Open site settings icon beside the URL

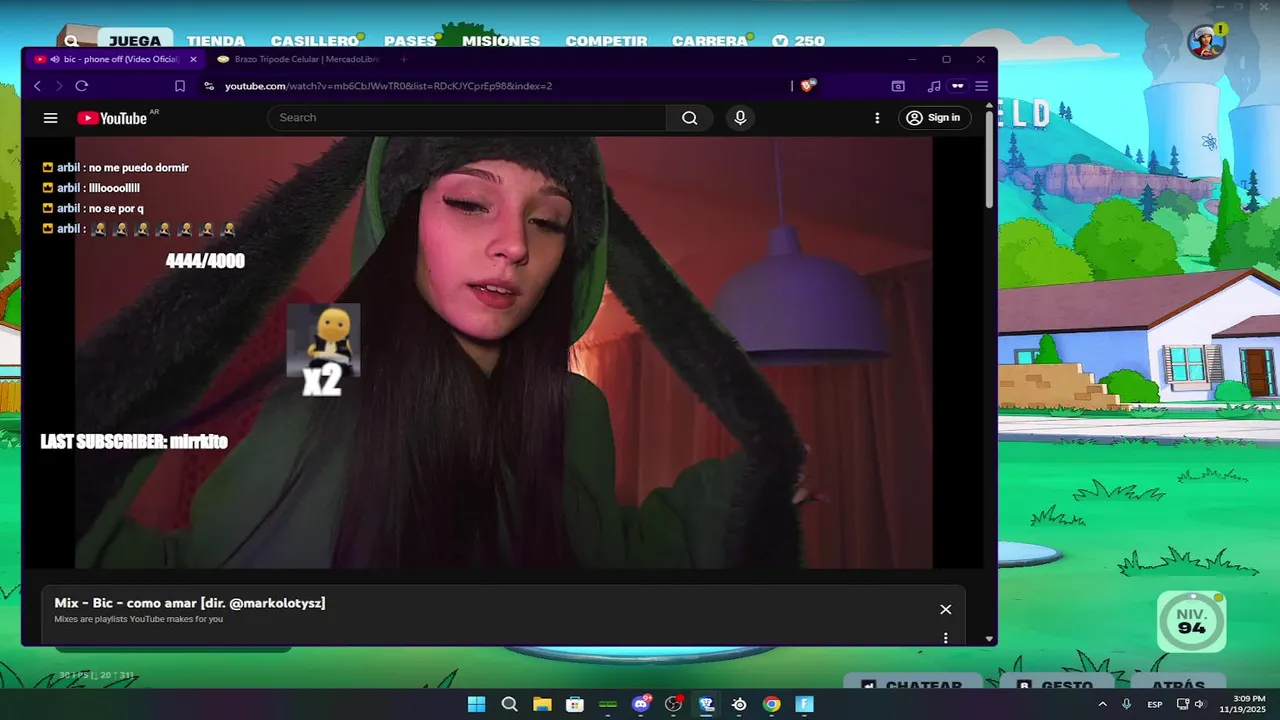209,86
